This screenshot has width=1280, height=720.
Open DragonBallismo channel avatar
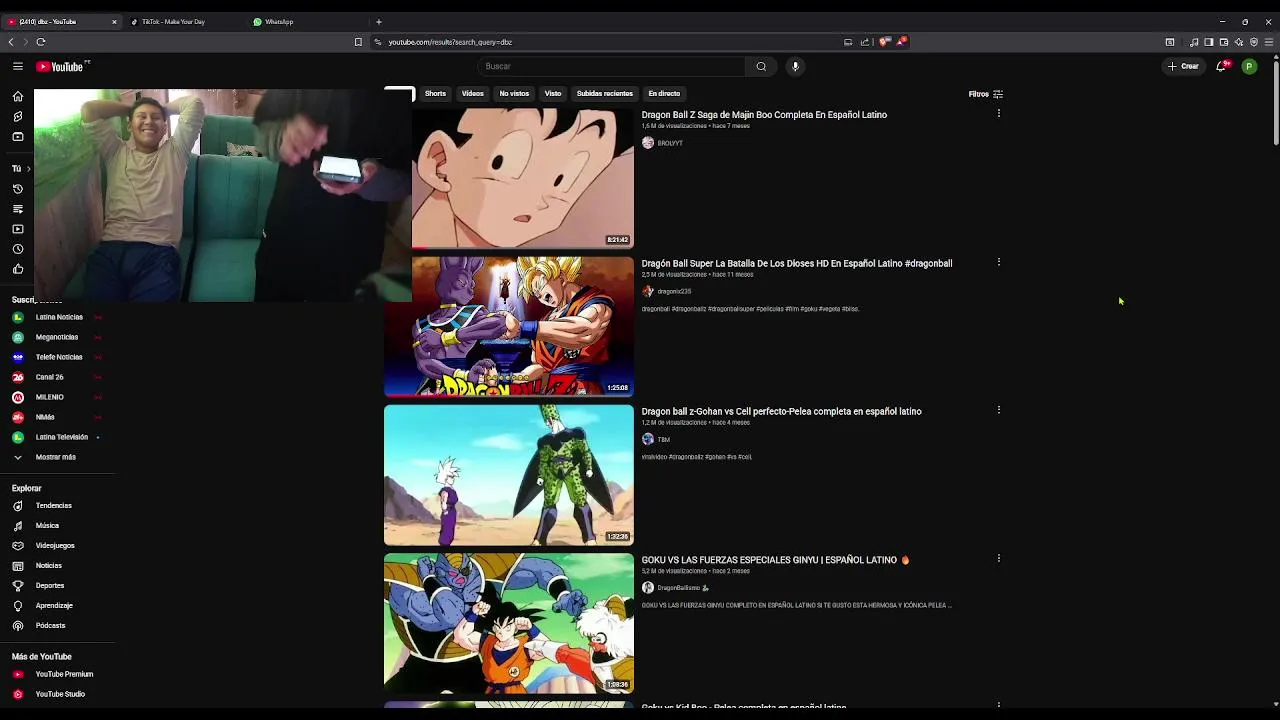click(x=648, y=588)
